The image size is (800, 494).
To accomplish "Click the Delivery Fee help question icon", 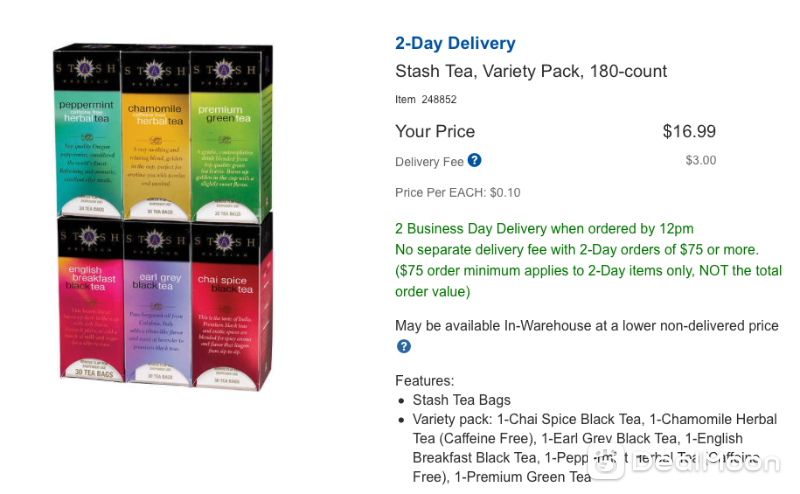I will [x=474, y=160].
